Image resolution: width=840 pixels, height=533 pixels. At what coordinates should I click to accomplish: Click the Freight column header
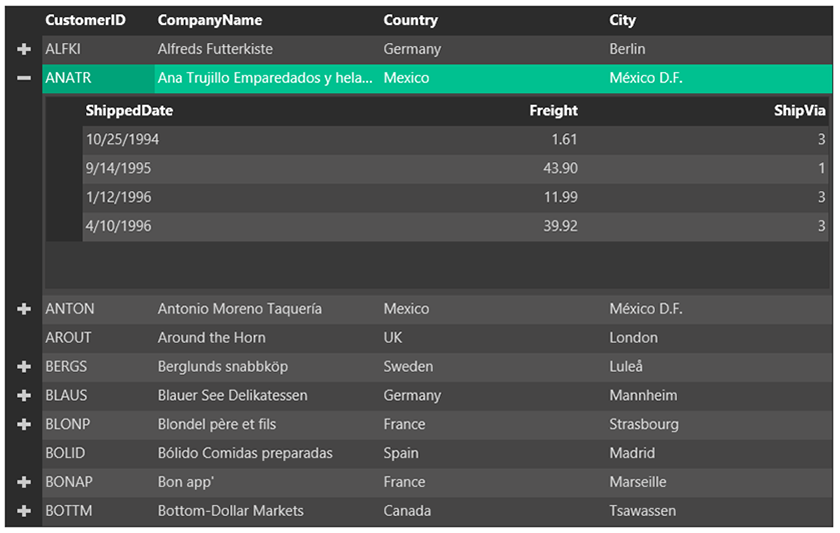coord(553,111)
